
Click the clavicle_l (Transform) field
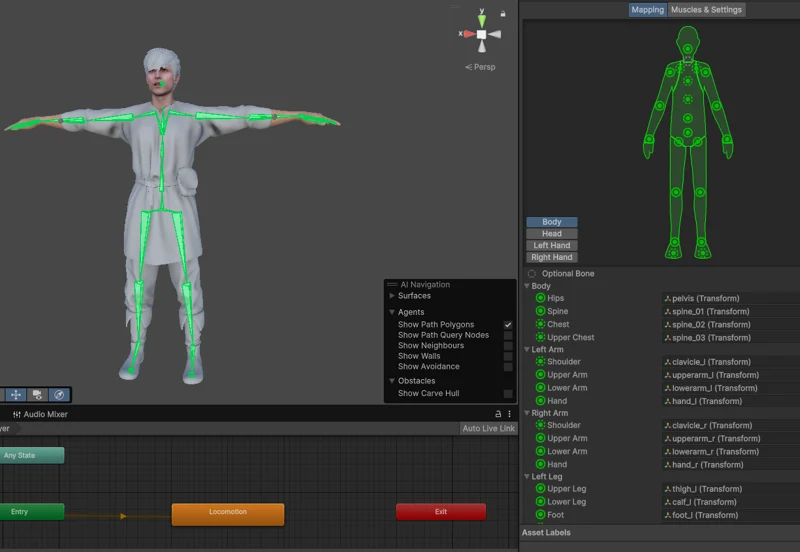tap(731, 362)
